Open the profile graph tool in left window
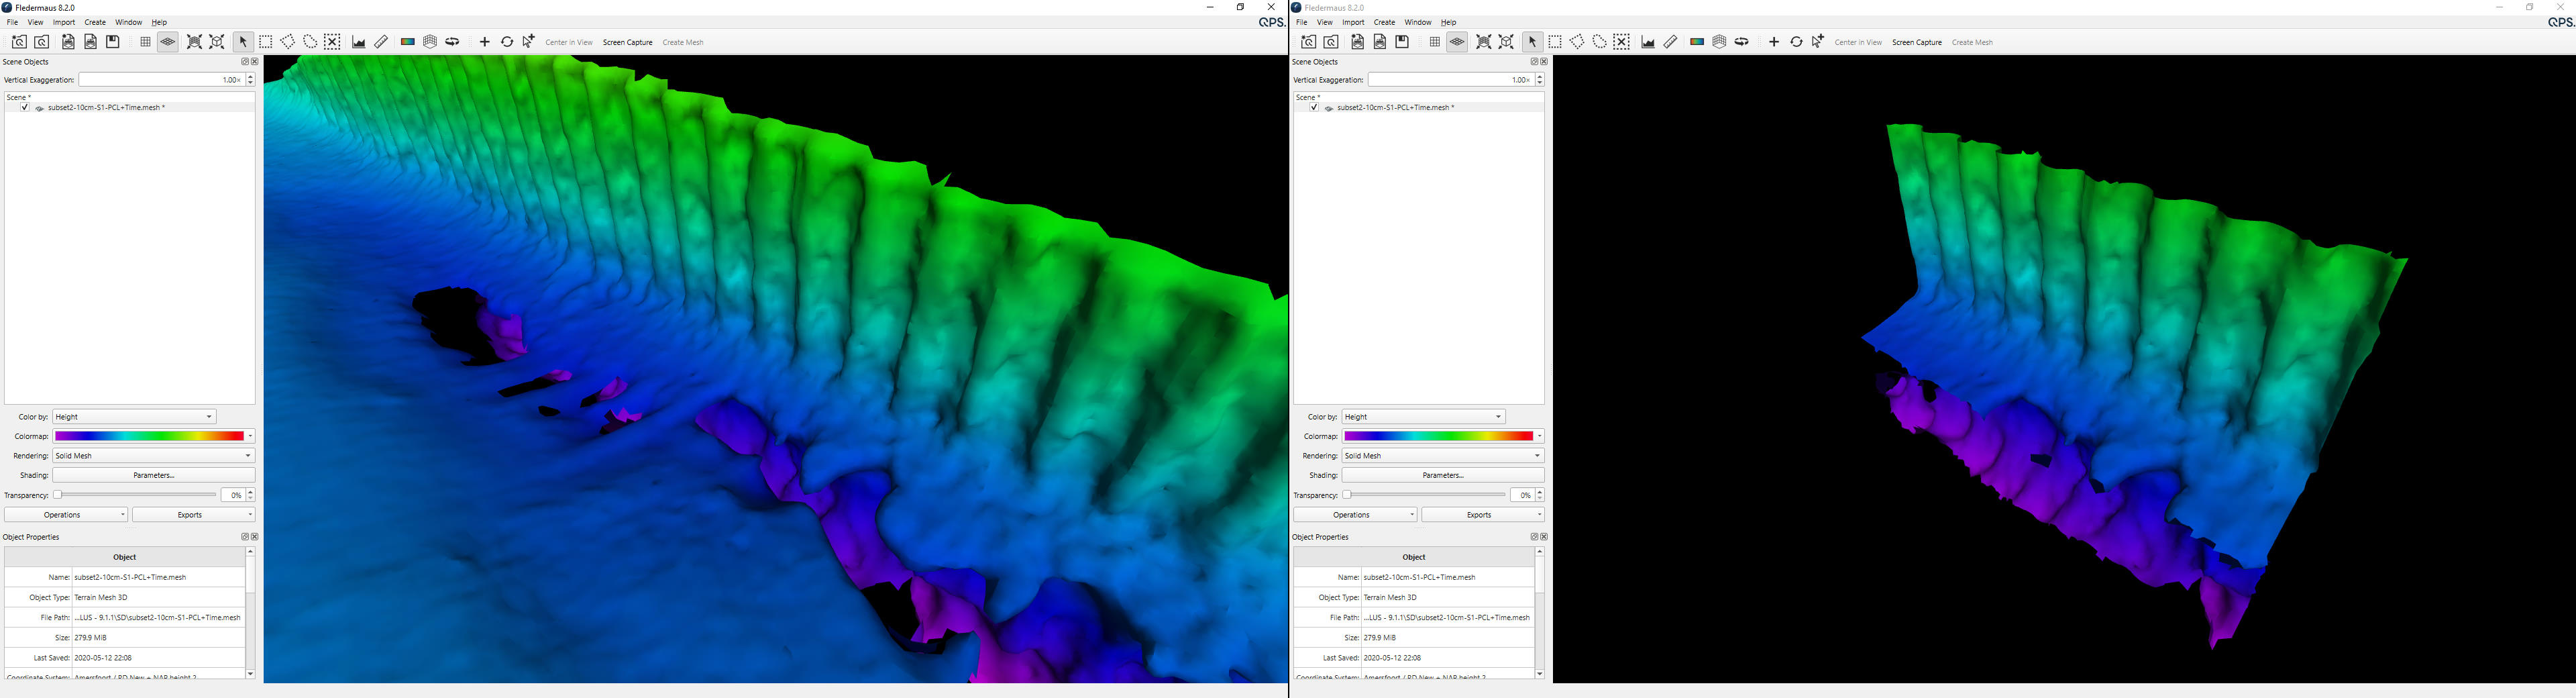The image size is (2576, 698). coord(359,42)
